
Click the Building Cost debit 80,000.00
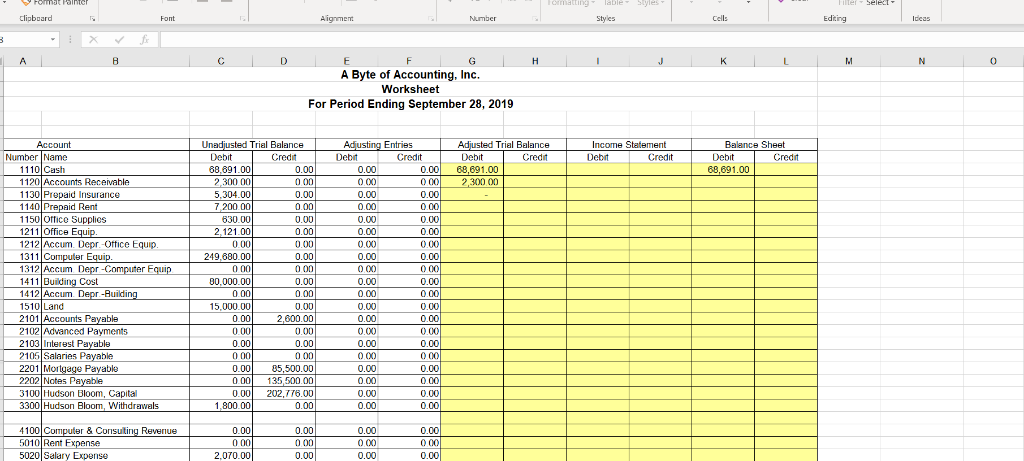221,281
